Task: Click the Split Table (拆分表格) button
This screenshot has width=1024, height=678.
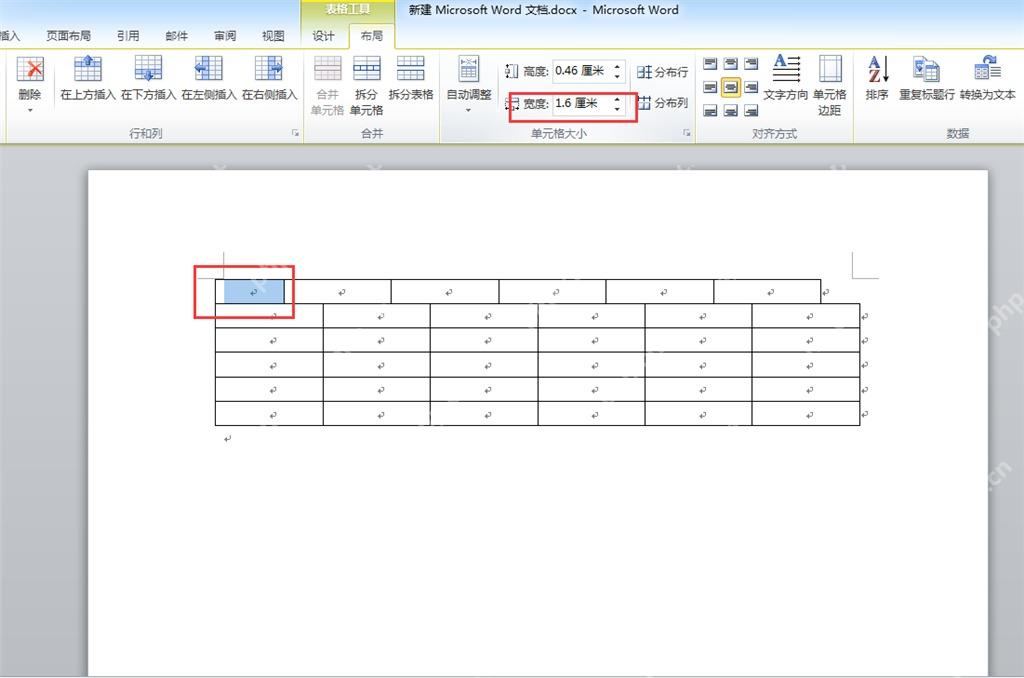Action: pyautogui.click(x=411, y=78)
